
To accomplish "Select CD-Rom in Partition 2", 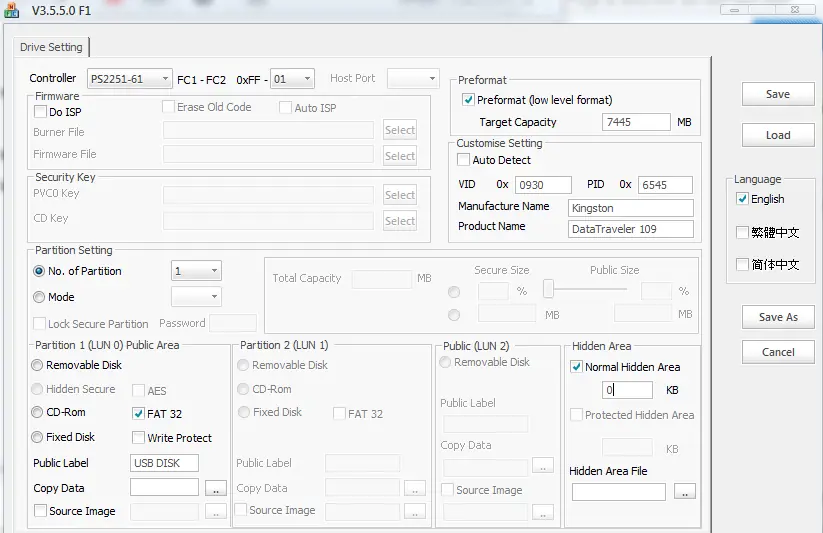I will 243,389.
